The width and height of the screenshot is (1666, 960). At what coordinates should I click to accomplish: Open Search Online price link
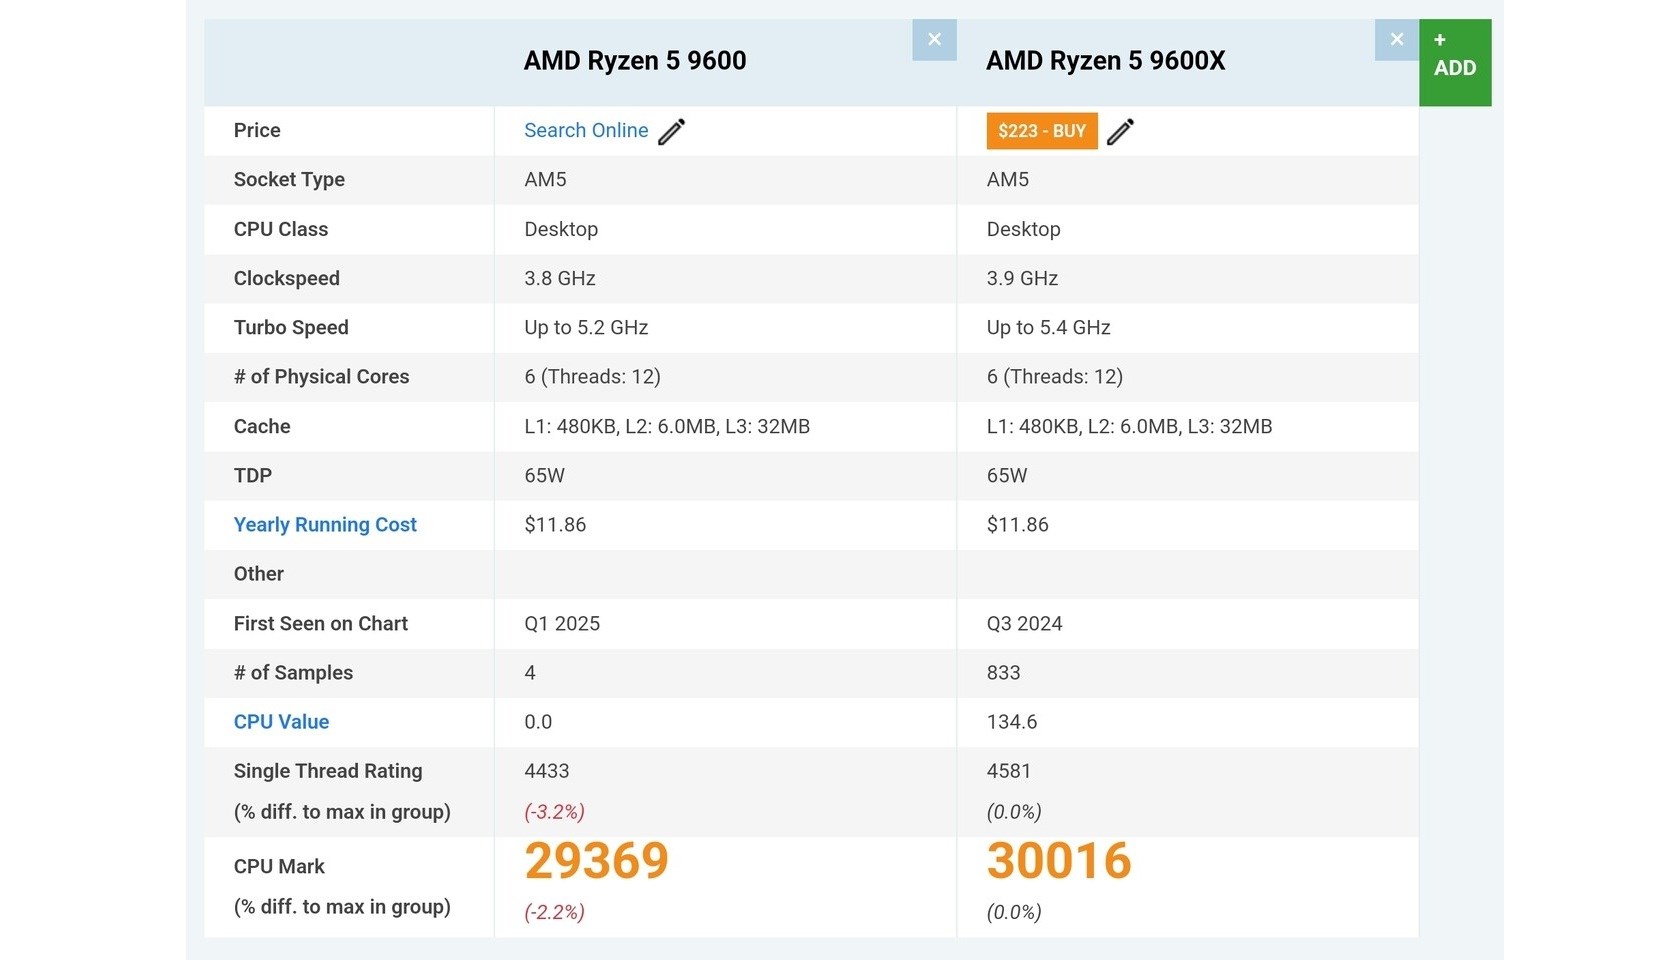click(x=586, y=130)
